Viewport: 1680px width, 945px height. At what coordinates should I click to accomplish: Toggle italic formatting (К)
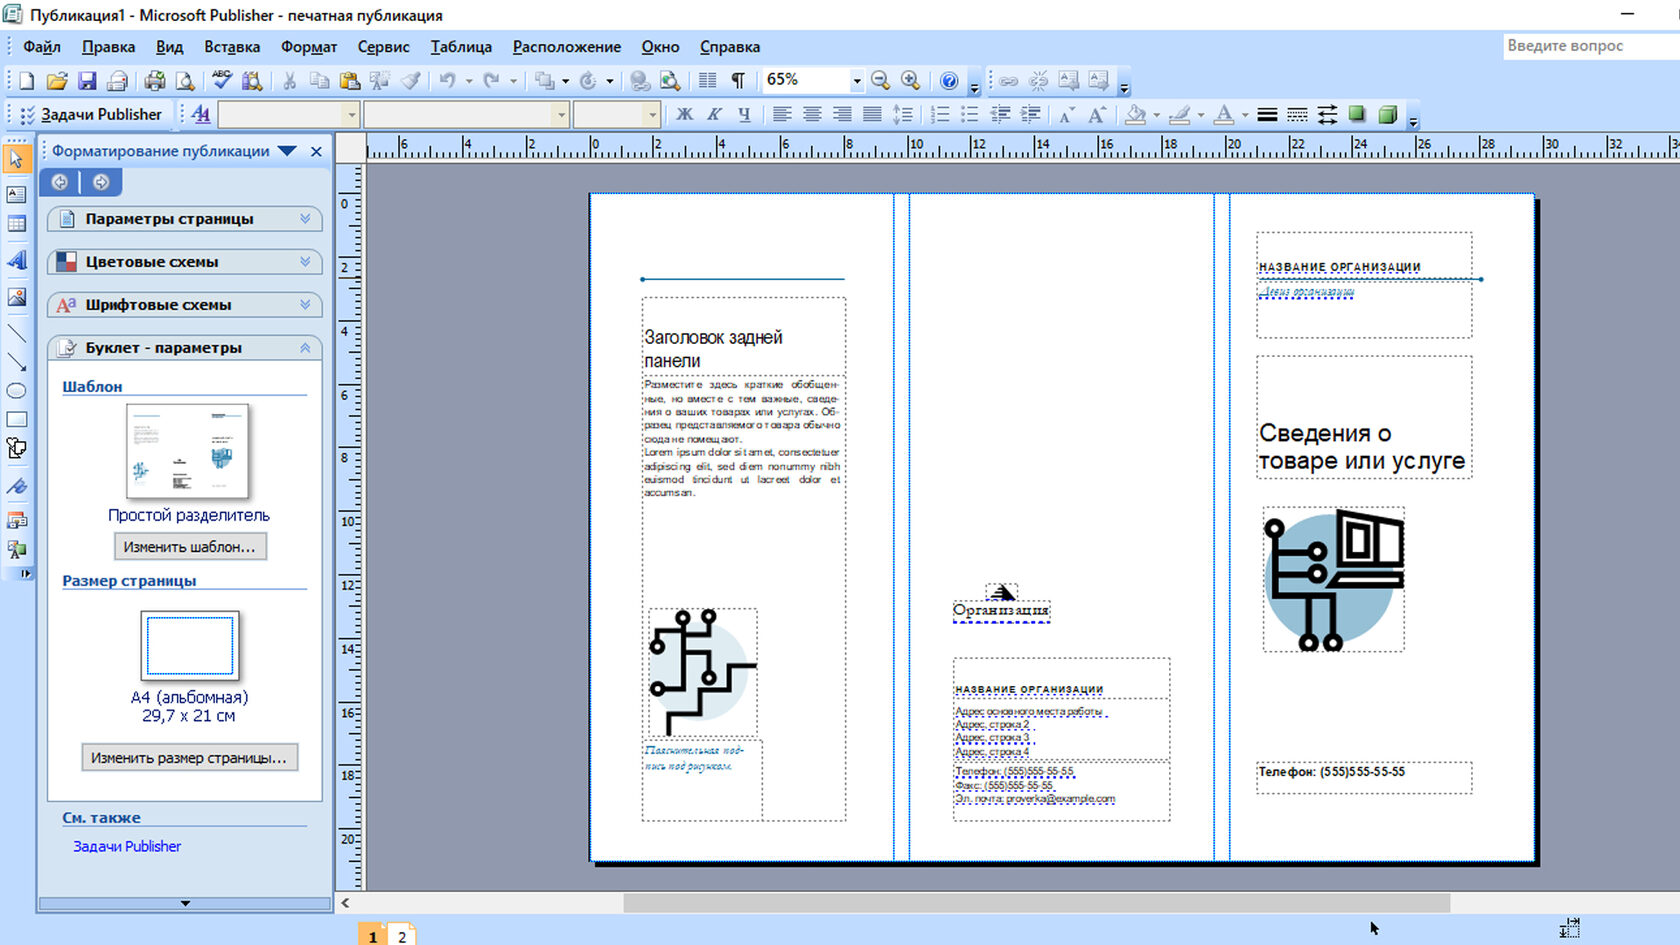714,115
